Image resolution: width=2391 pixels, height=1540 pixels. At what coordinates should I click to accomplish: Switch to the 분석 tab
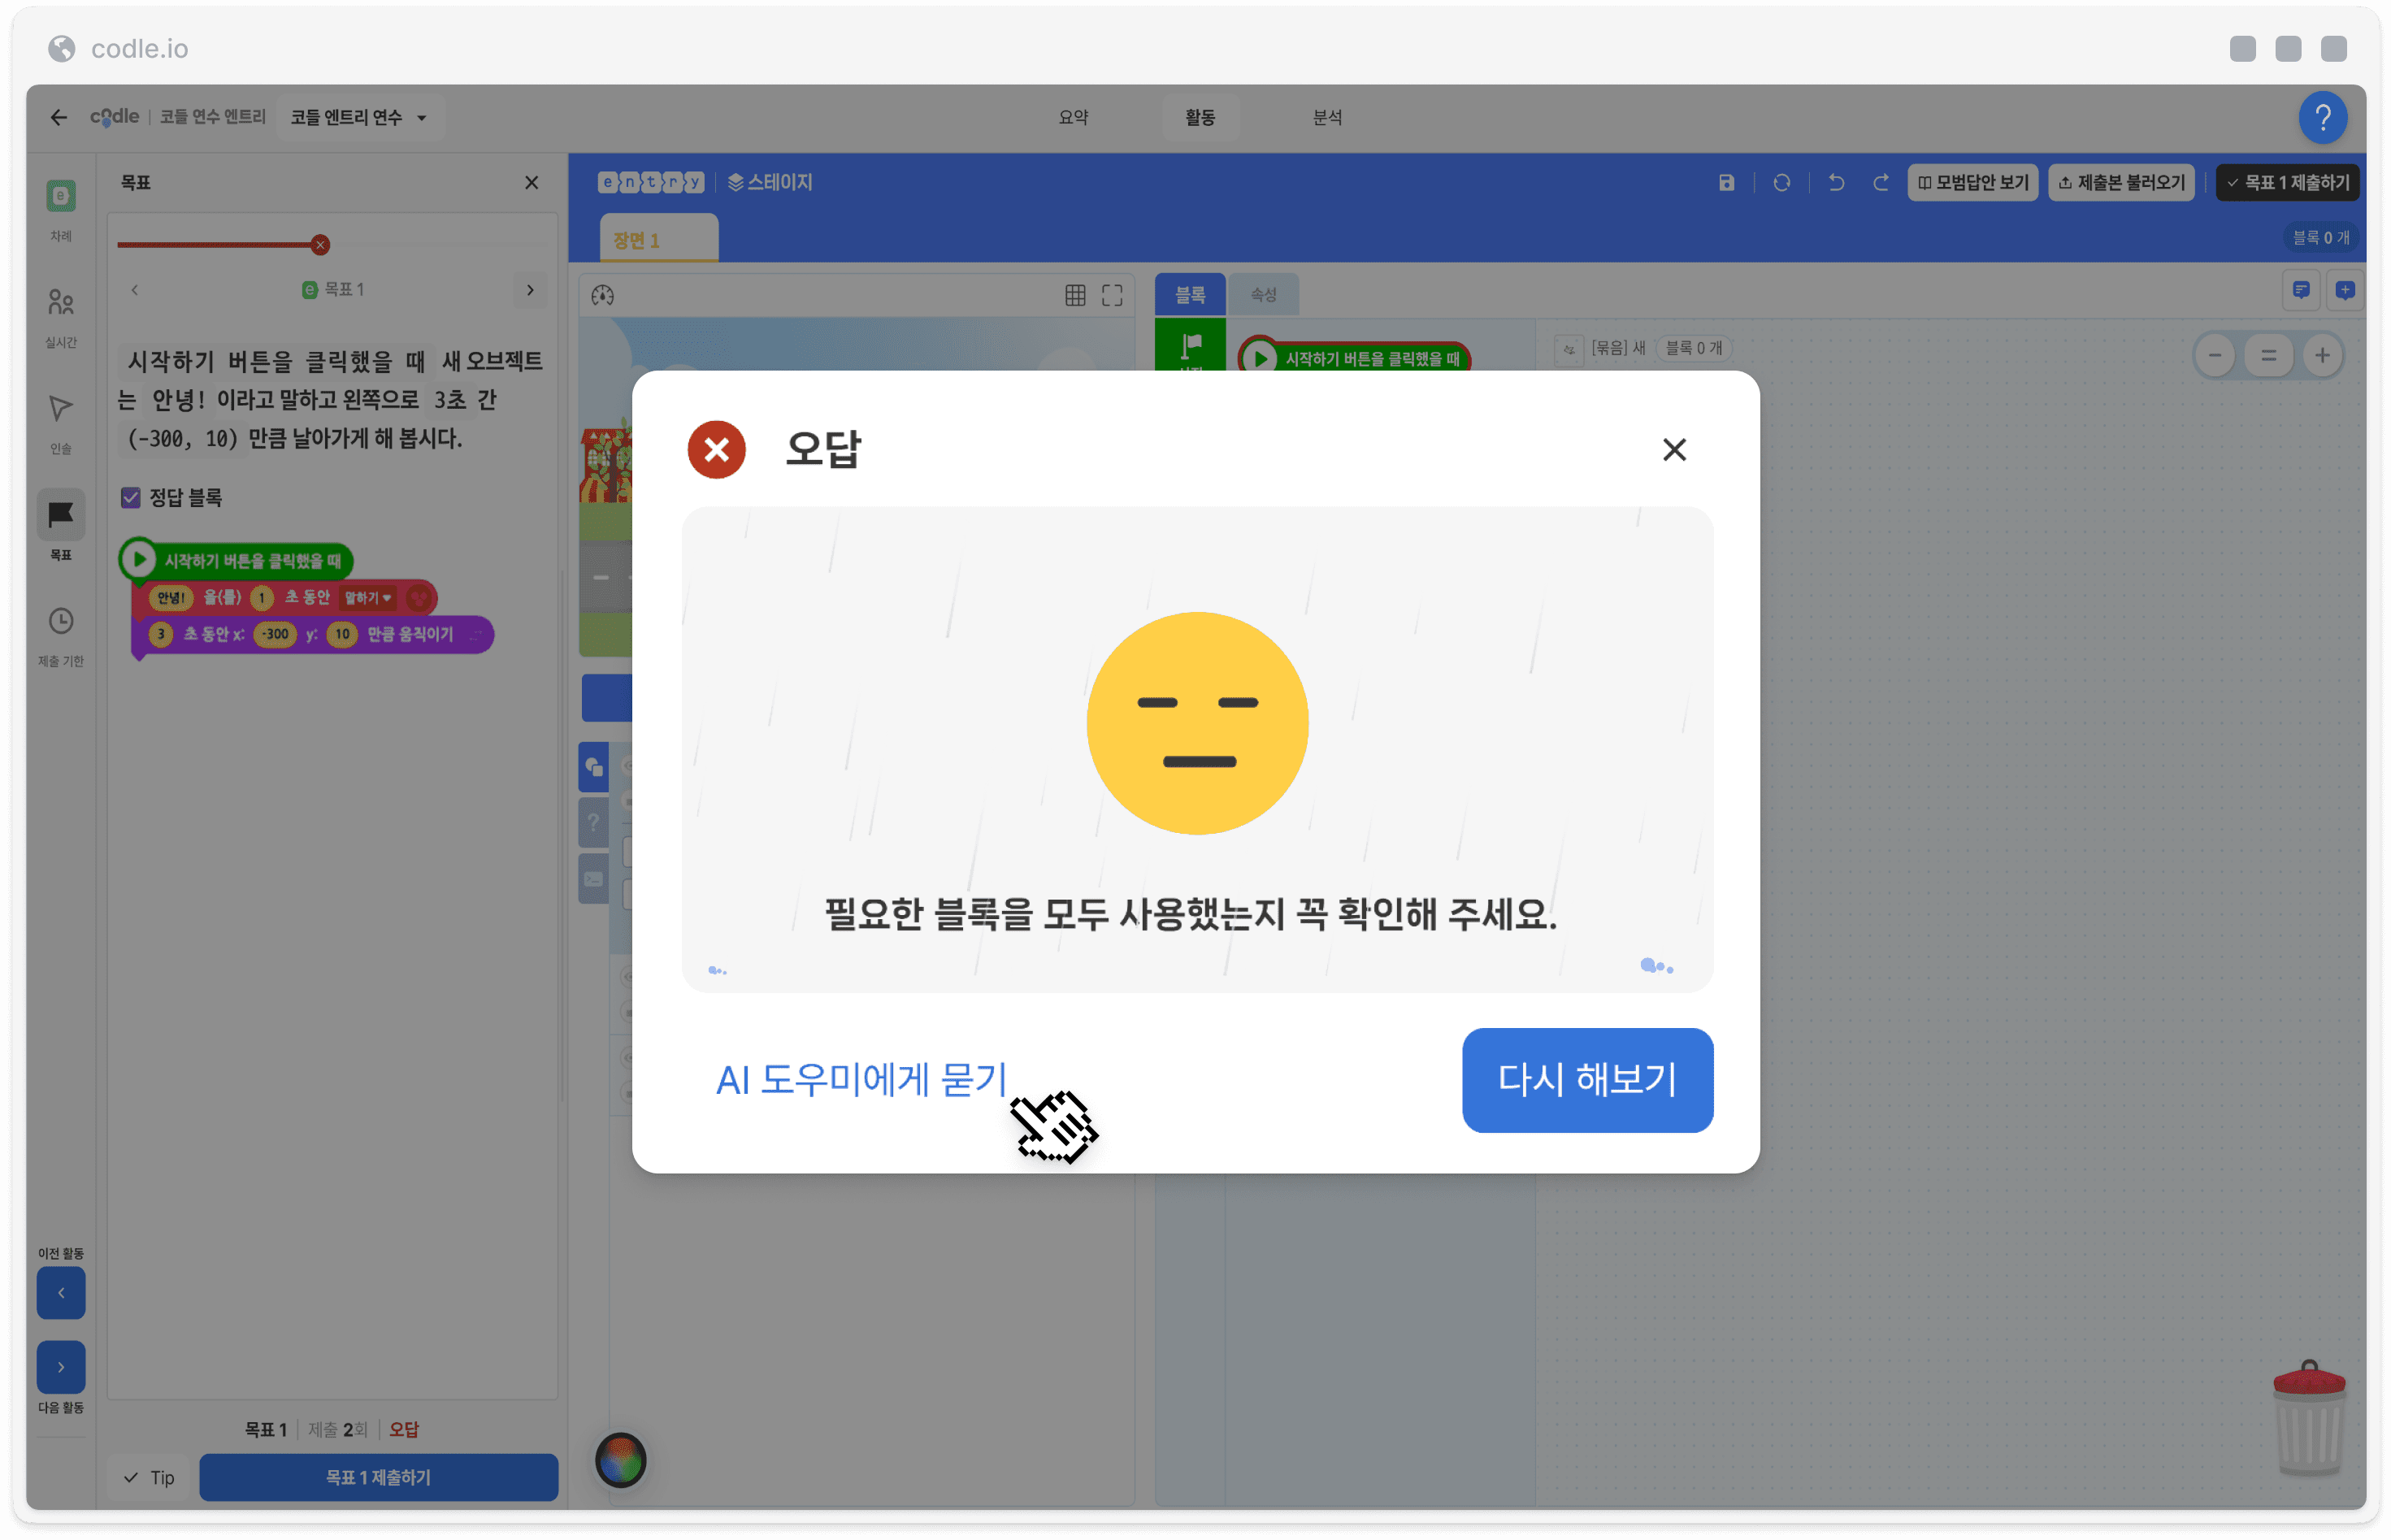pyautogui.click(x=1326, y=118)
